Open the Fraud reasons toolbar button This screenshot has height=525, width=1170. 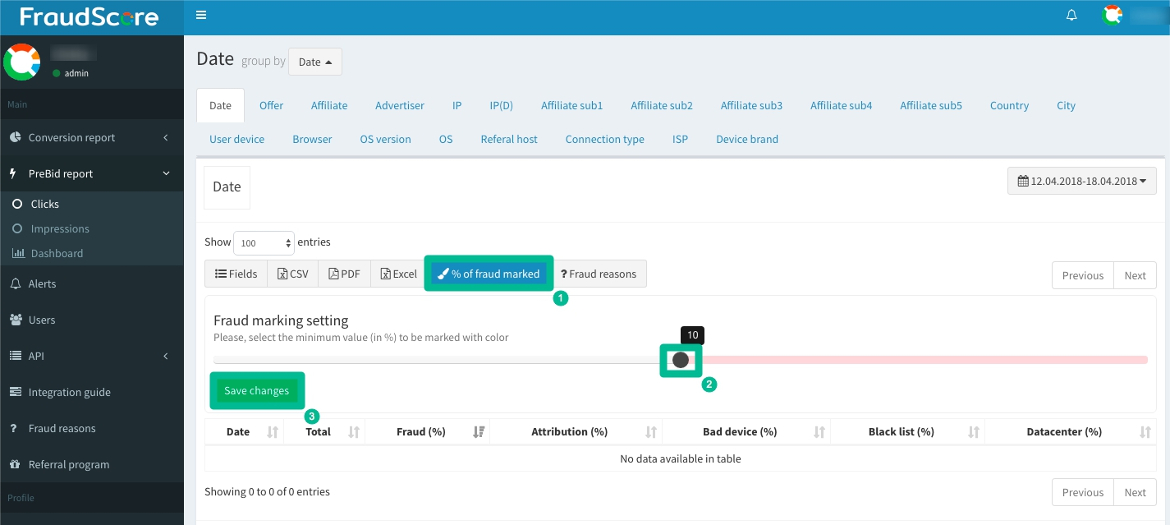[598, 274]
